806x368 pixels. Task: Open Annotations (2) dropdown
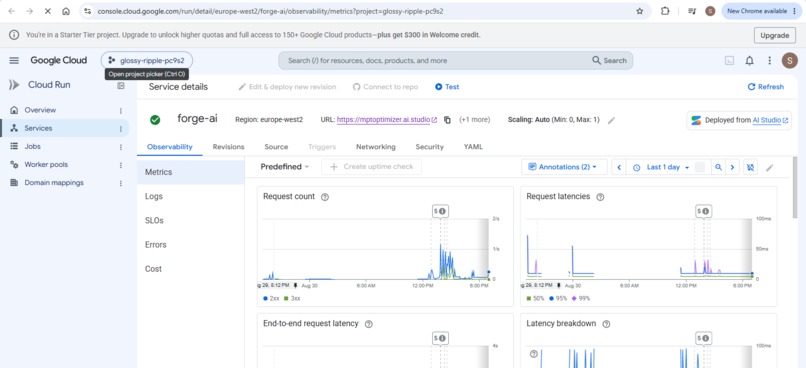pos(564,167)
